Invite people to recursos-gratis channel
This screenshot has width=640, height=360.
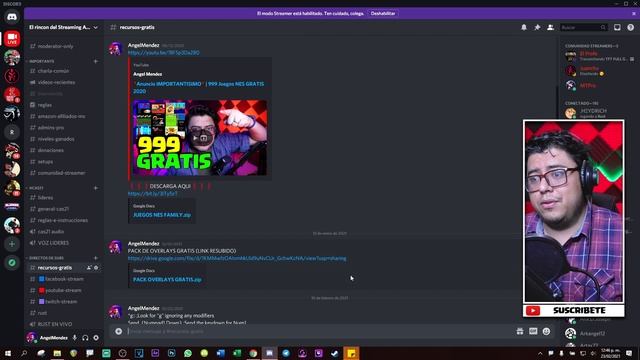click(89, 268)
